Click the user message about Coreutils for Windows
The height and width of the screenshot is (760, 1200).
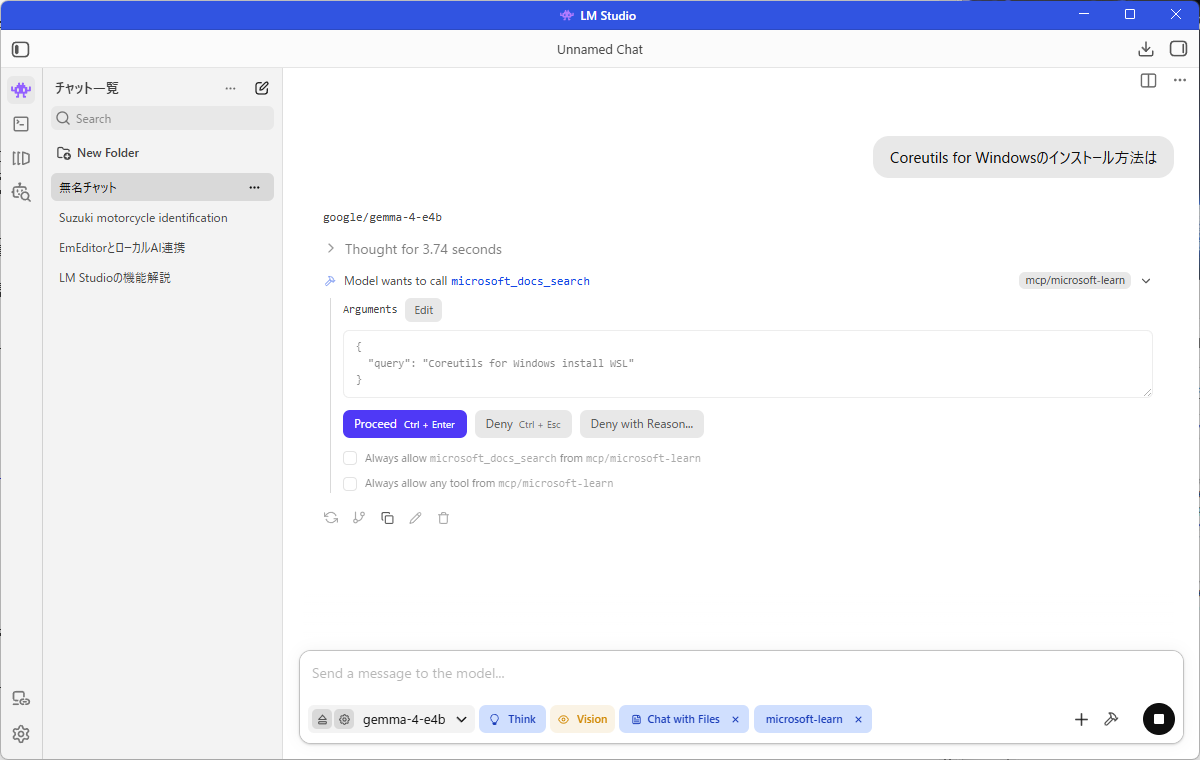point(1023,157)
